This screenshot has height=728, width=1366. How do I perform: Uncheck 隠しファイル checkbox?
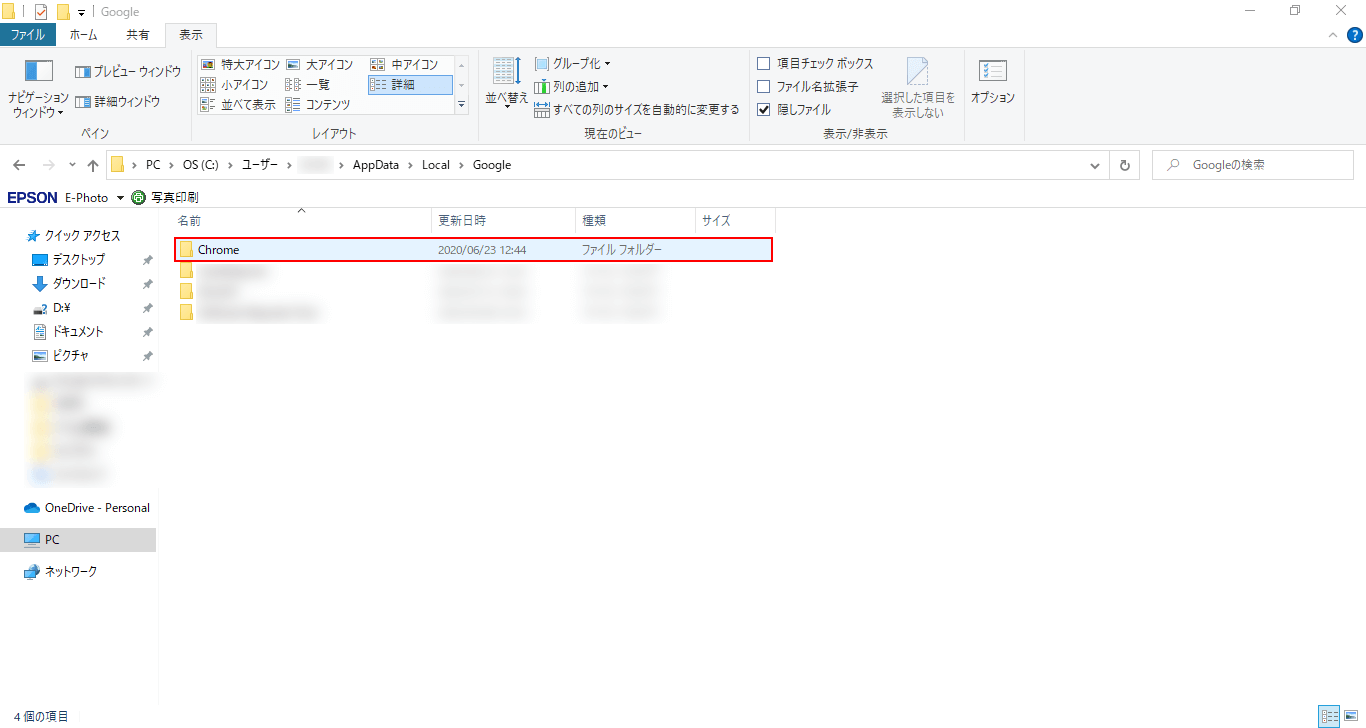point(764,110)
